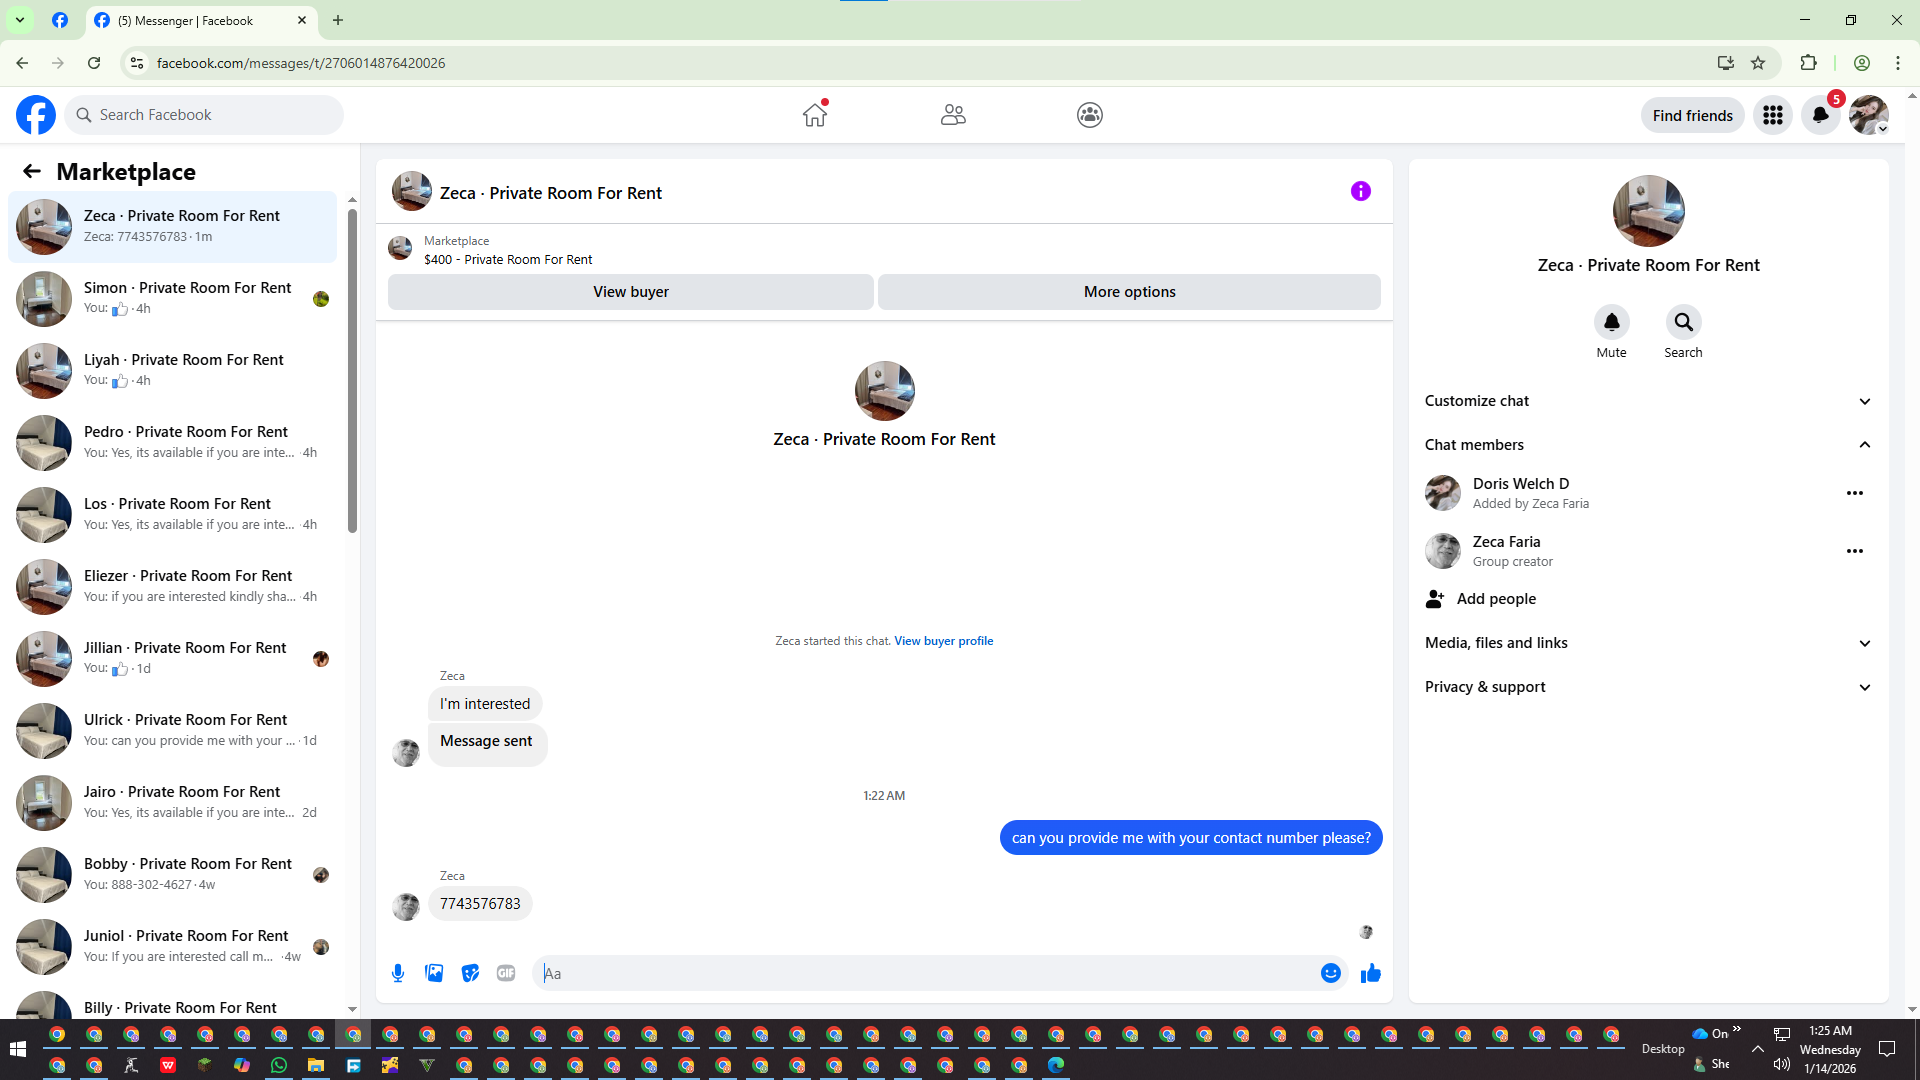Open the Facebook menu grid icon

(x=1773, y=115)
